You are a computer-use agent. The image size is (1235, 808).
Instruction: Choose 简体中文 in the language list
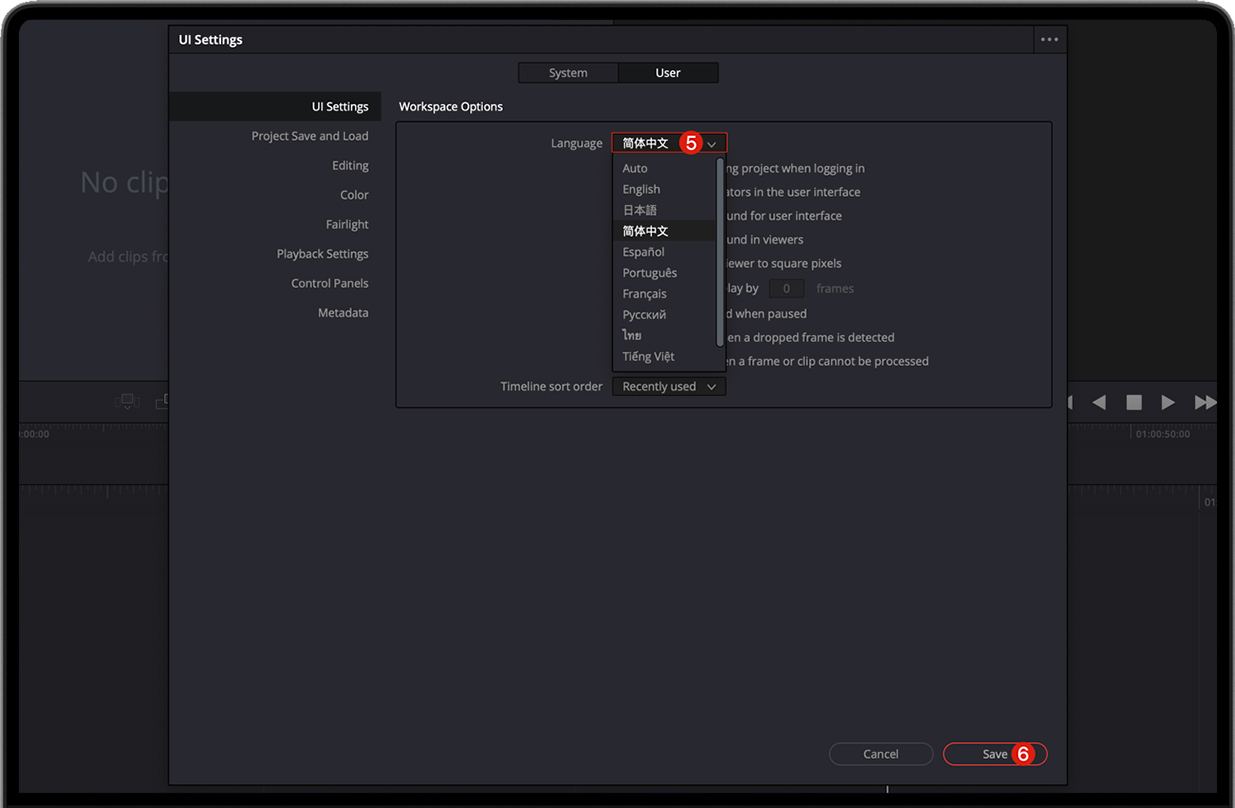(664, 231)
